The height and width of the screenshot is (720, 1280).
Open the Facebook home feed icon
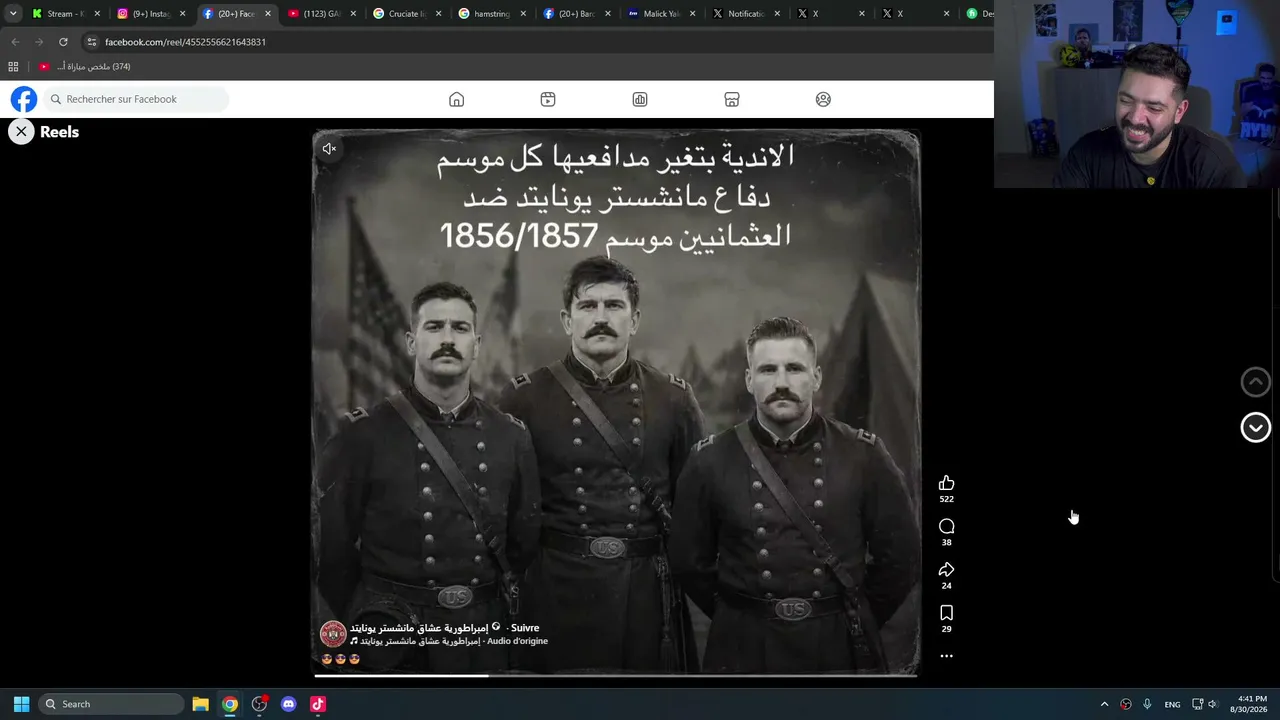(456, 99)
